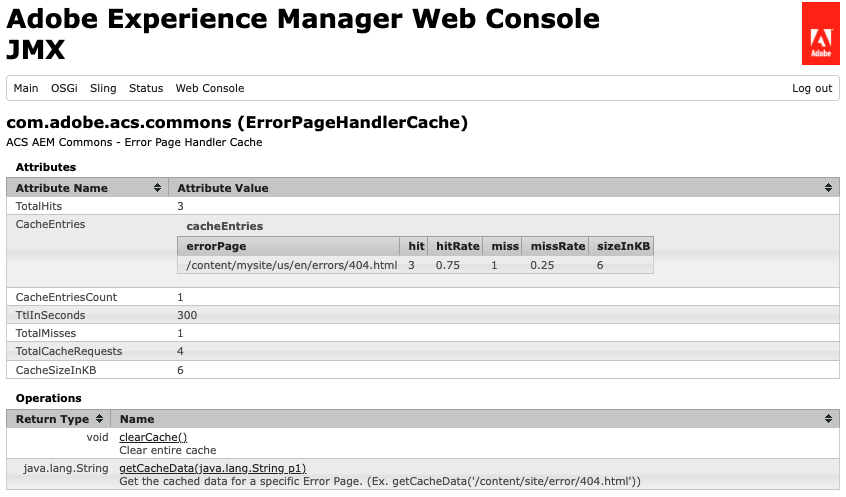The image size is (846, 497).
Task: Click the Return Type column header
Action: point(59,418)
